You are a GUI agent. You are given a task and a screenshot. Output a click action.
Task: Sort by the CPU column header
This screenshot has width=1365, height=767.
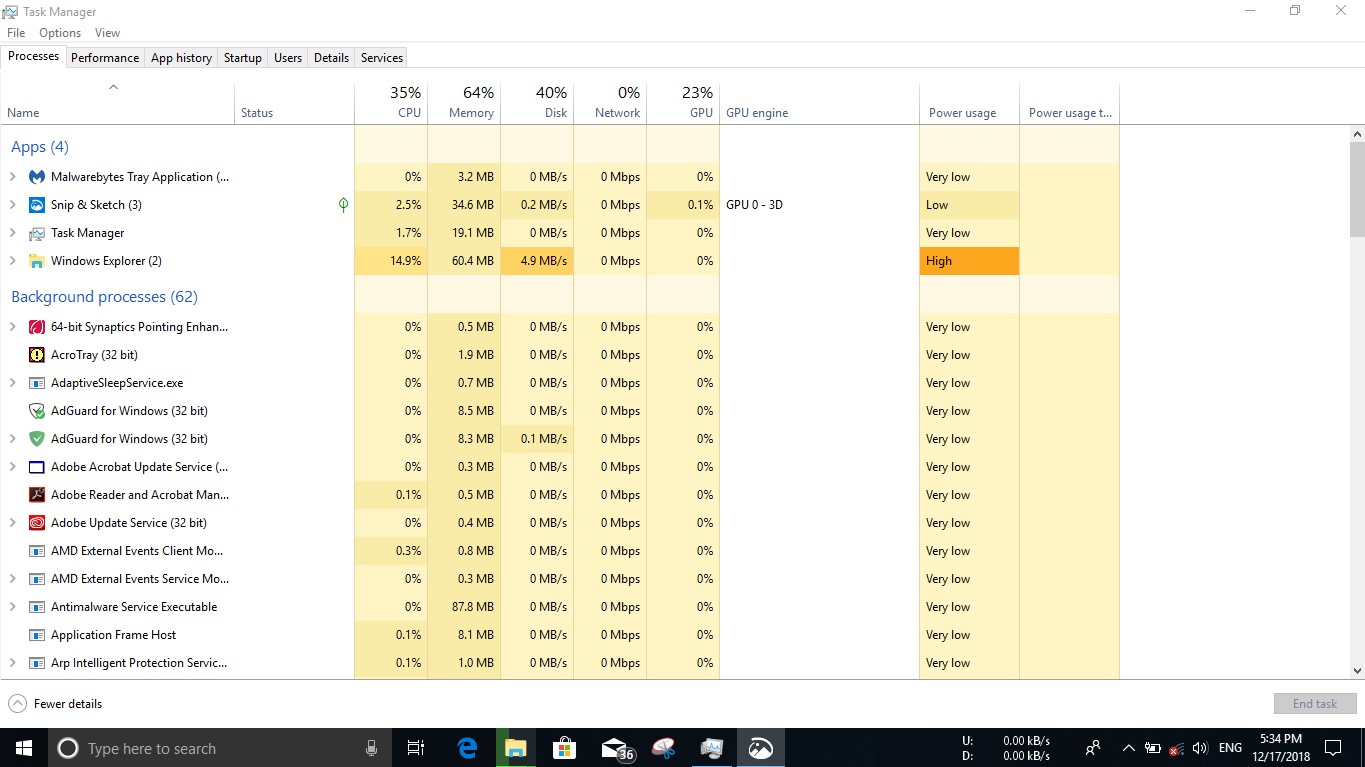(391, 102)
